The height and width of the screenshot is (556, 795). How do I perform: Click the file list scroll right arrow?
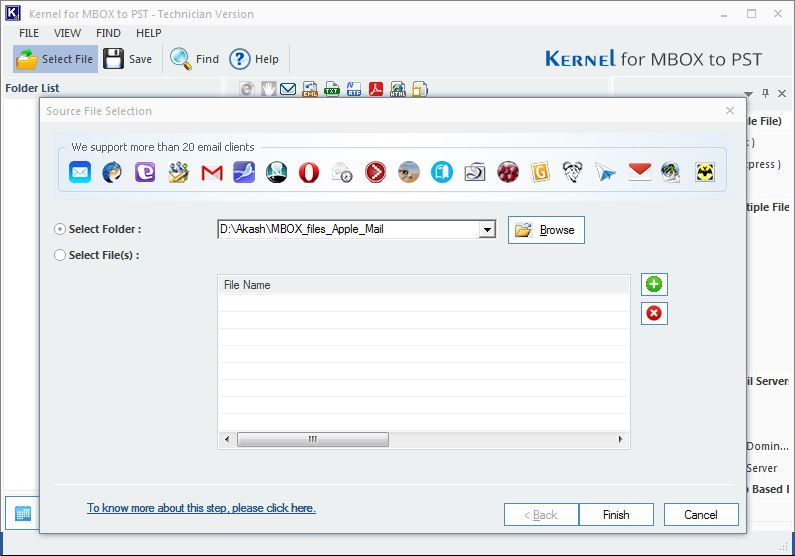621,439
